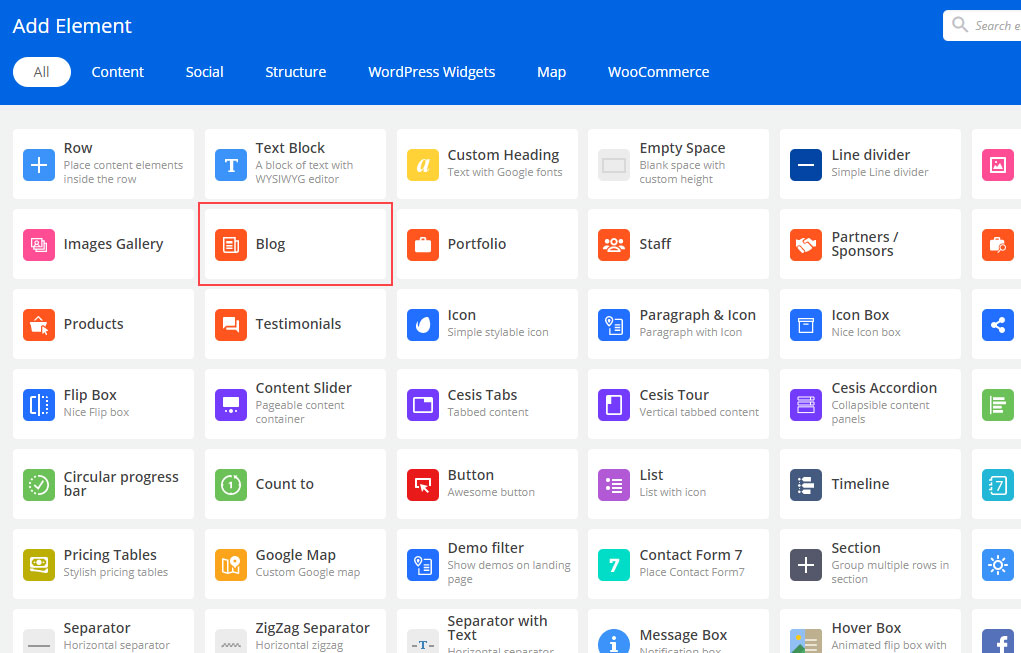Select the Portfolio briefcase icon
The image size is (1021, 653).
pyautogui.click(x=423, y=244)
